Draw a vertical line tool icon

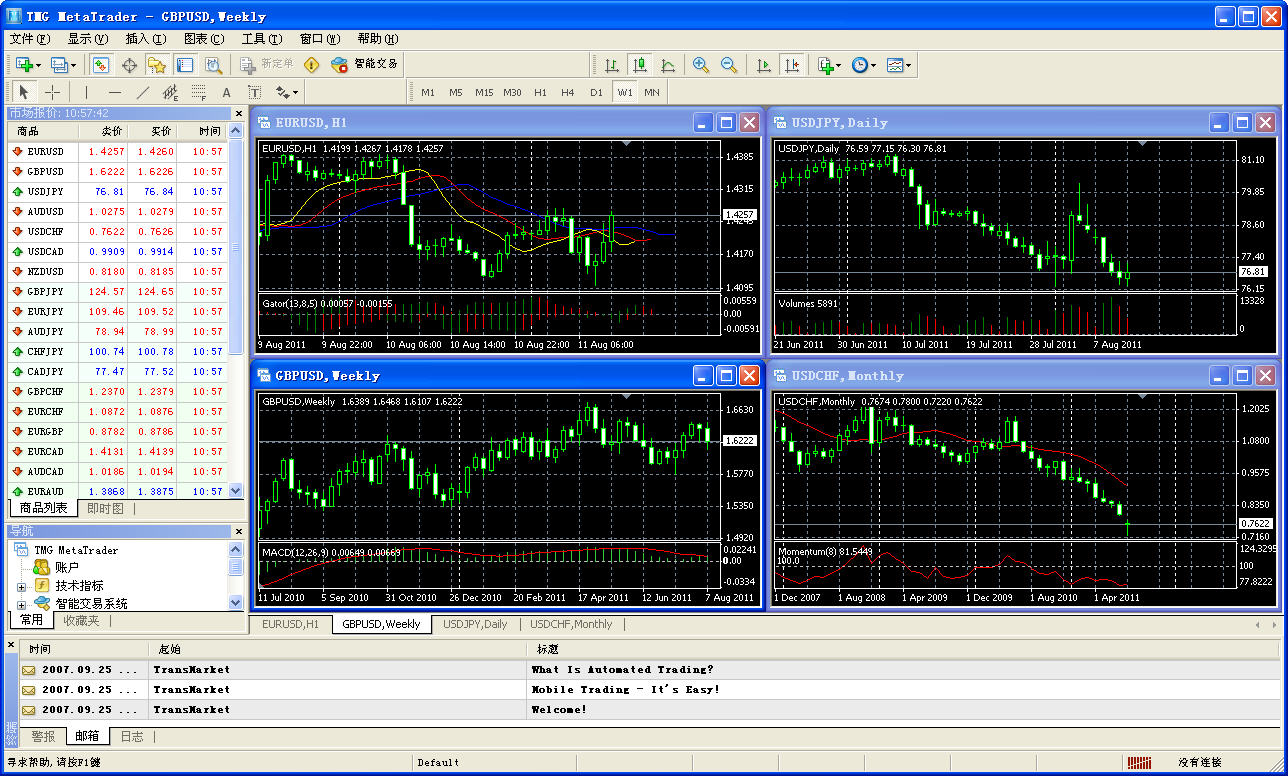[87, 92]
